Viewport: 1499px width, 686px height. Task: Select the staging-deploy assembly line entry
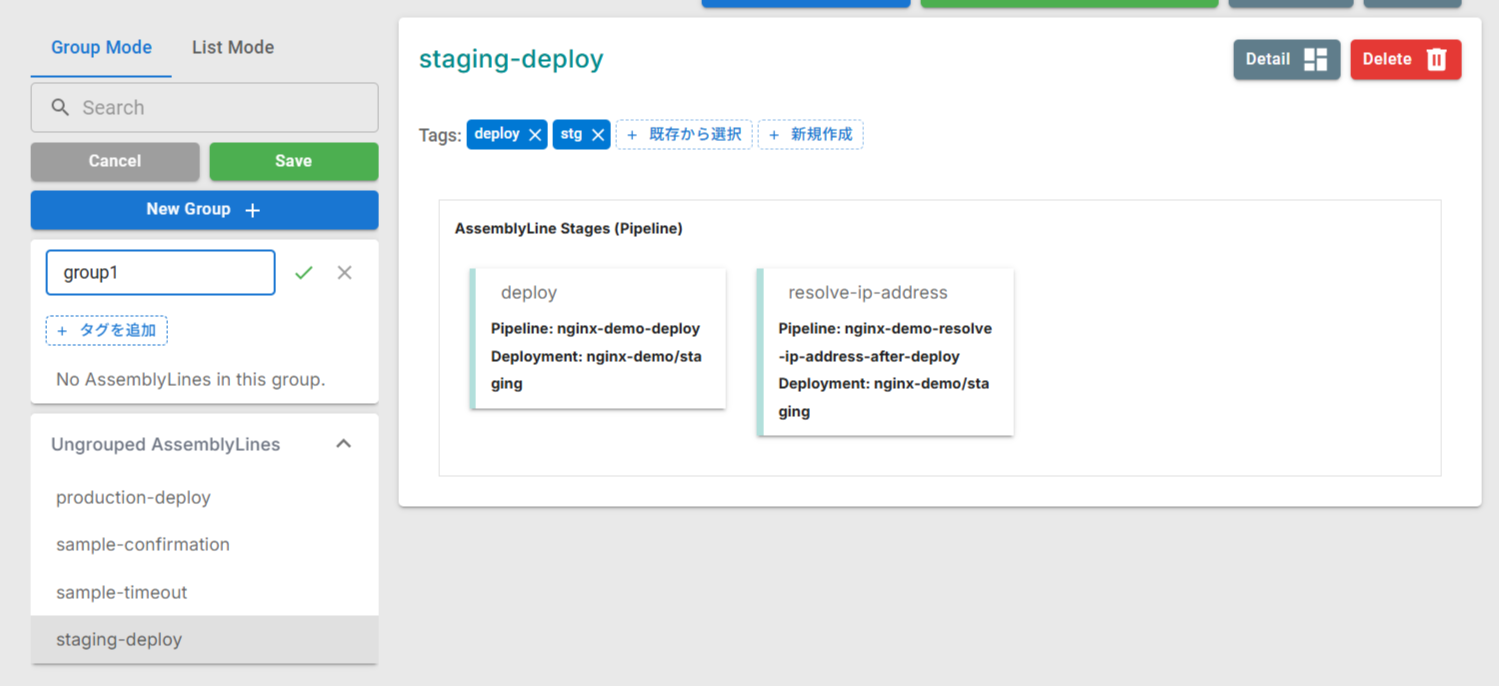coord(117,639)
